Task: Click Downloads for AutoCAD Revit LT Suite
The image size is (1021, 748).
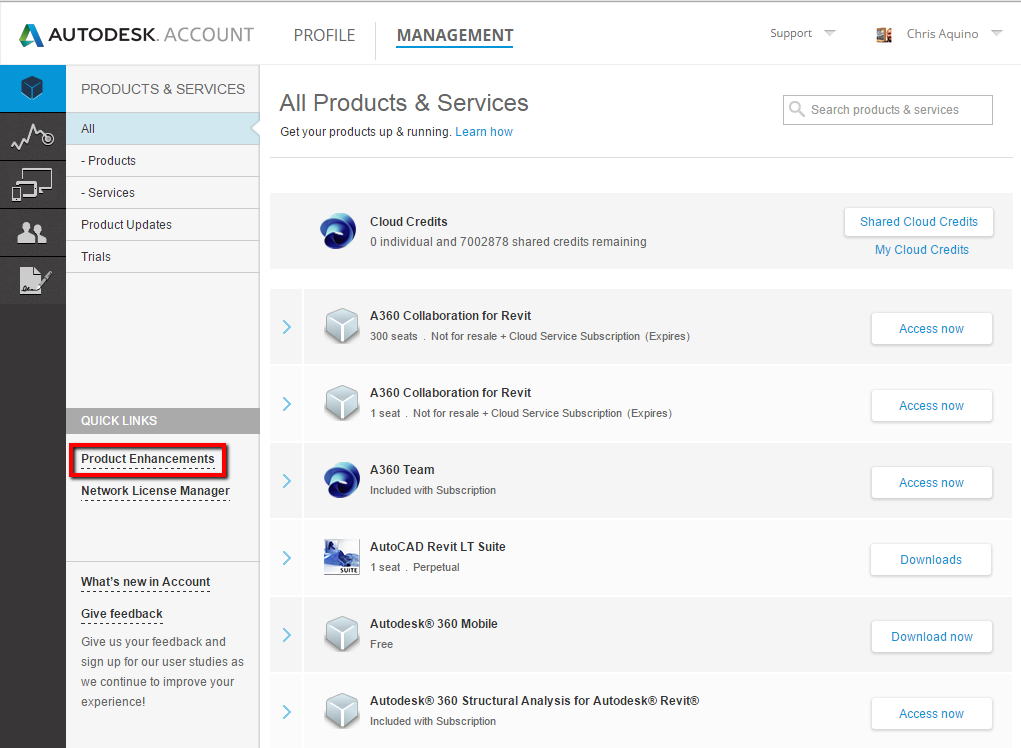Action: (x=930, y=560)
